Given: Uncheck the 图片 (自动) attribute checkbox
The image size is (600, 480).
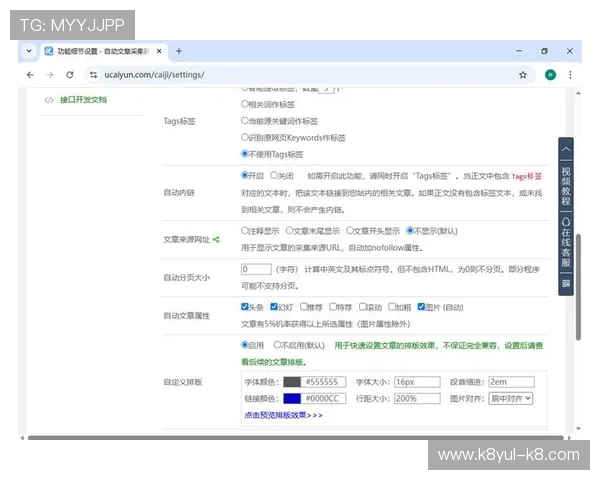Looking at the screenshot, I should pos(421,307).
